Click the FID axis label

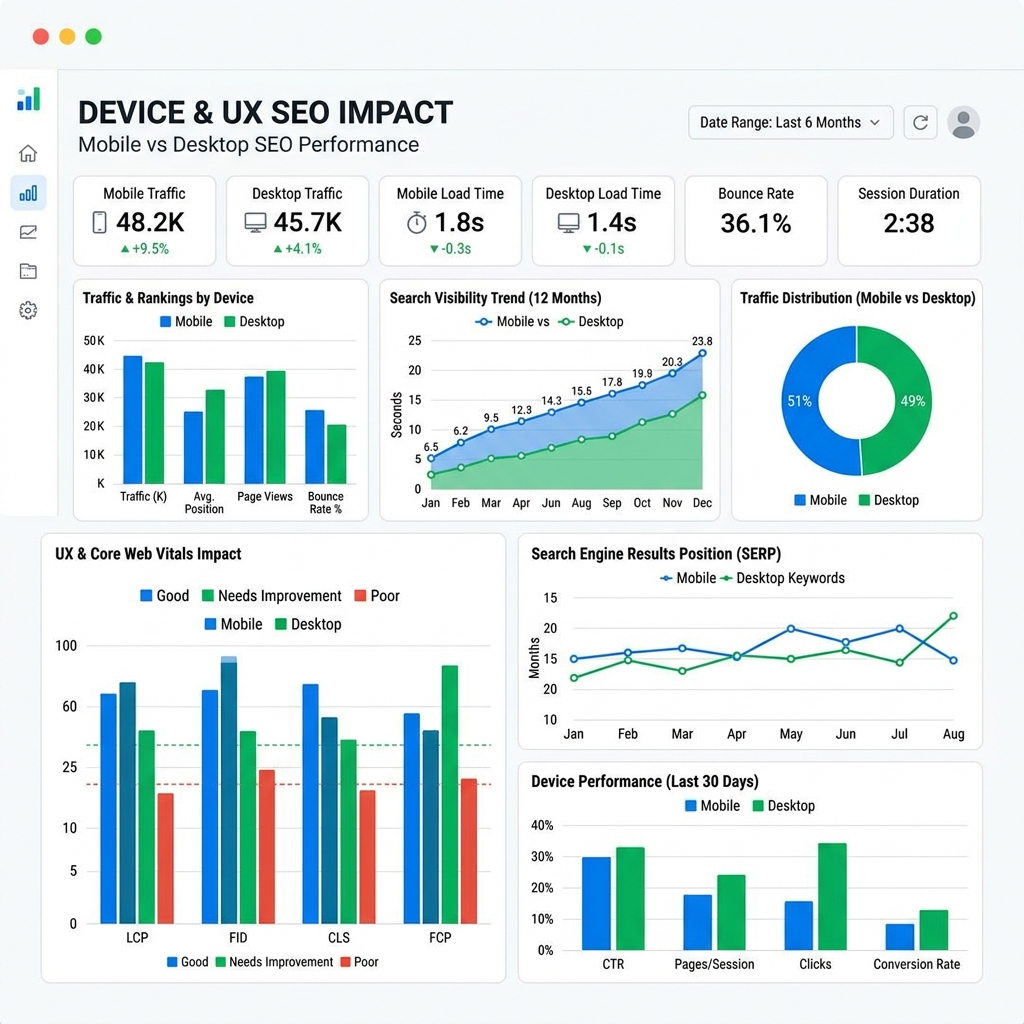click(238, 938)
